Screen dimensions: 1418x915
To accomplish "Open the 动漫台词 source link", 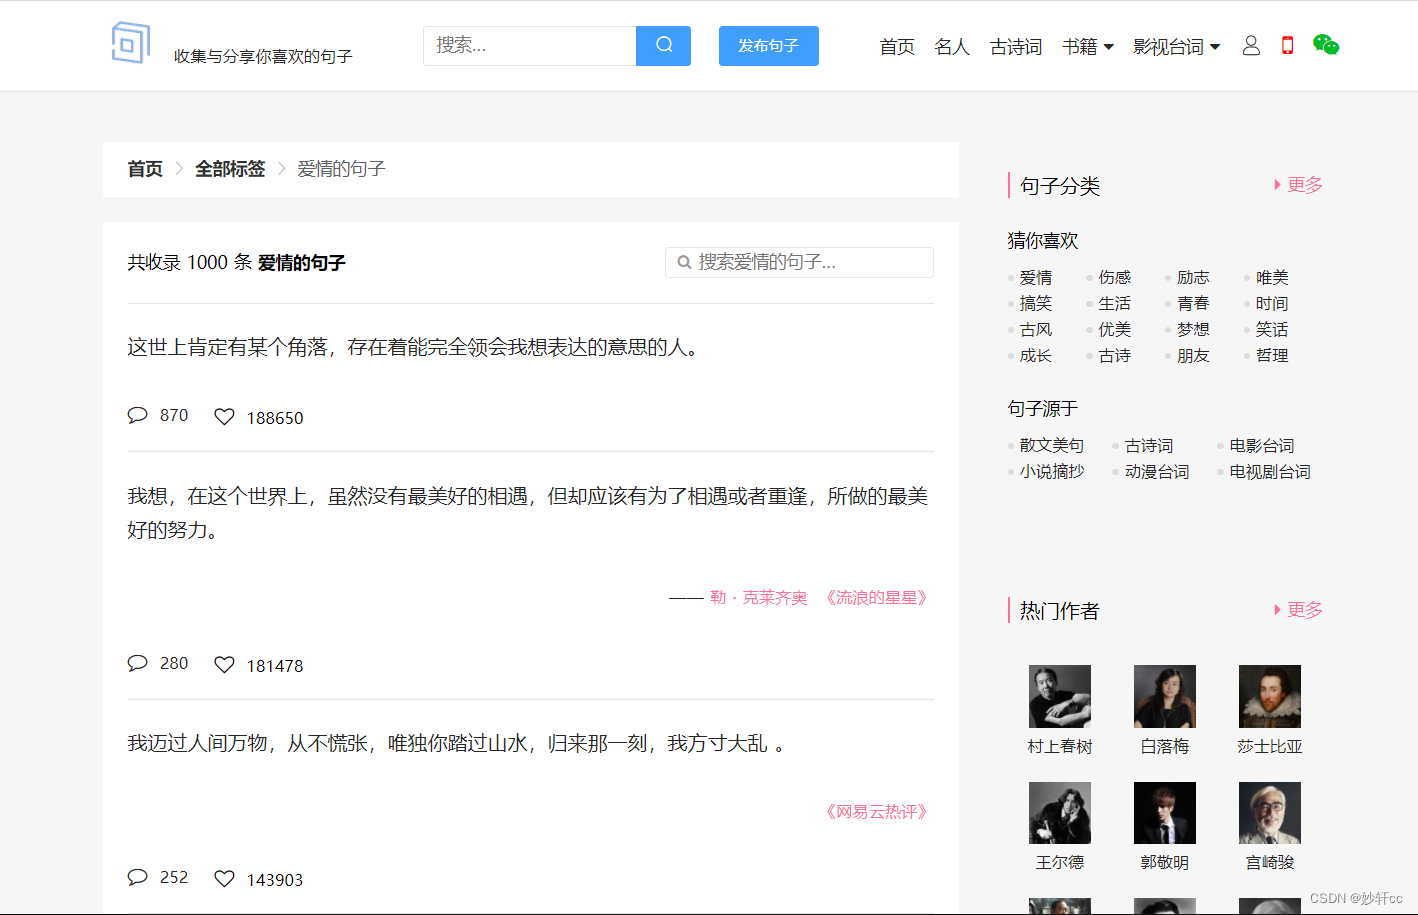I will tap(1157, 471).
